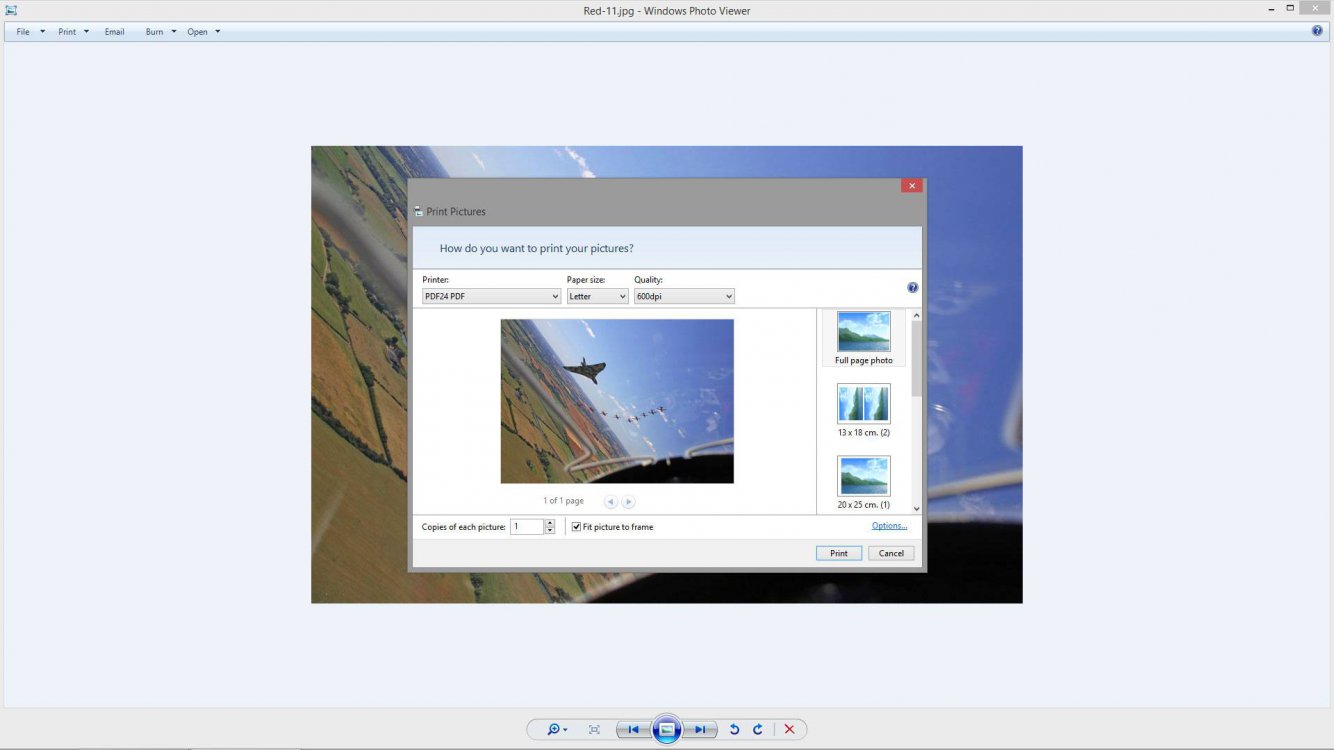This screenshot has width=1334, height=750.
Task: Open the Paper size dropdown
Action: click(598, 296)
